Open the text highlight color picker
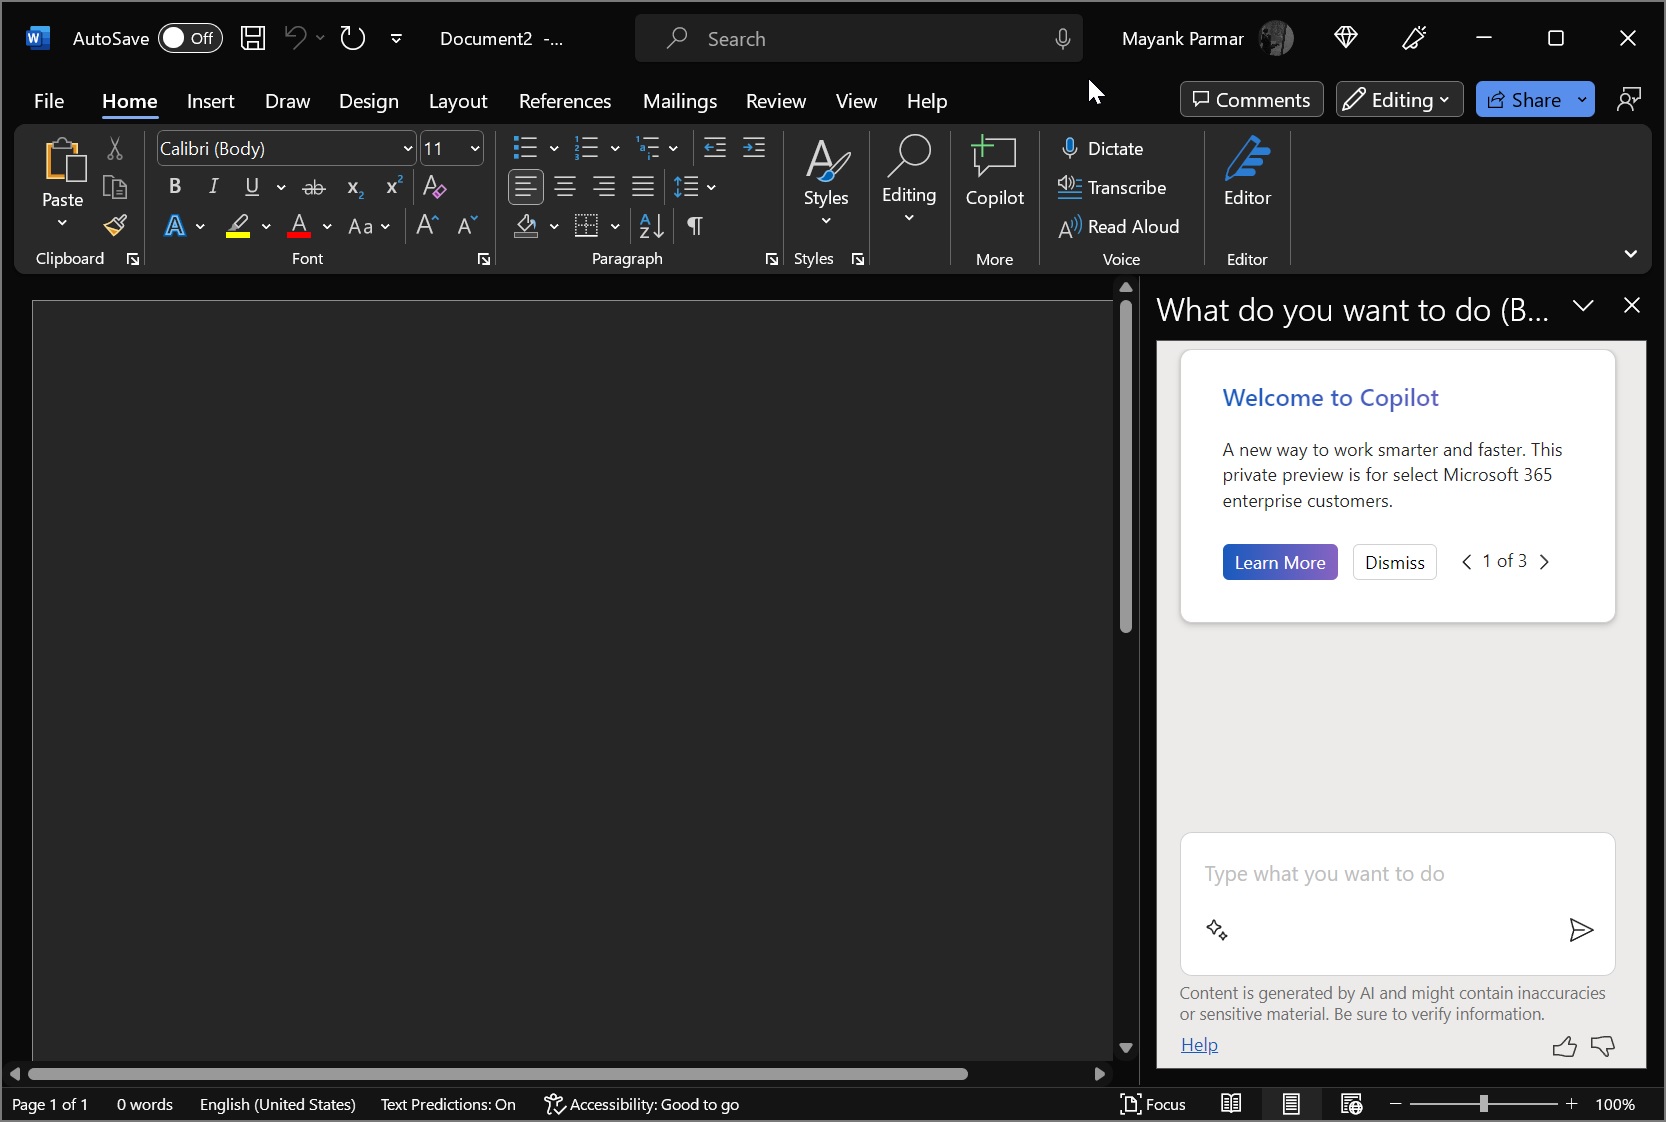The width and height of the screenshot is (1666, 1122). tap(266, 227)
